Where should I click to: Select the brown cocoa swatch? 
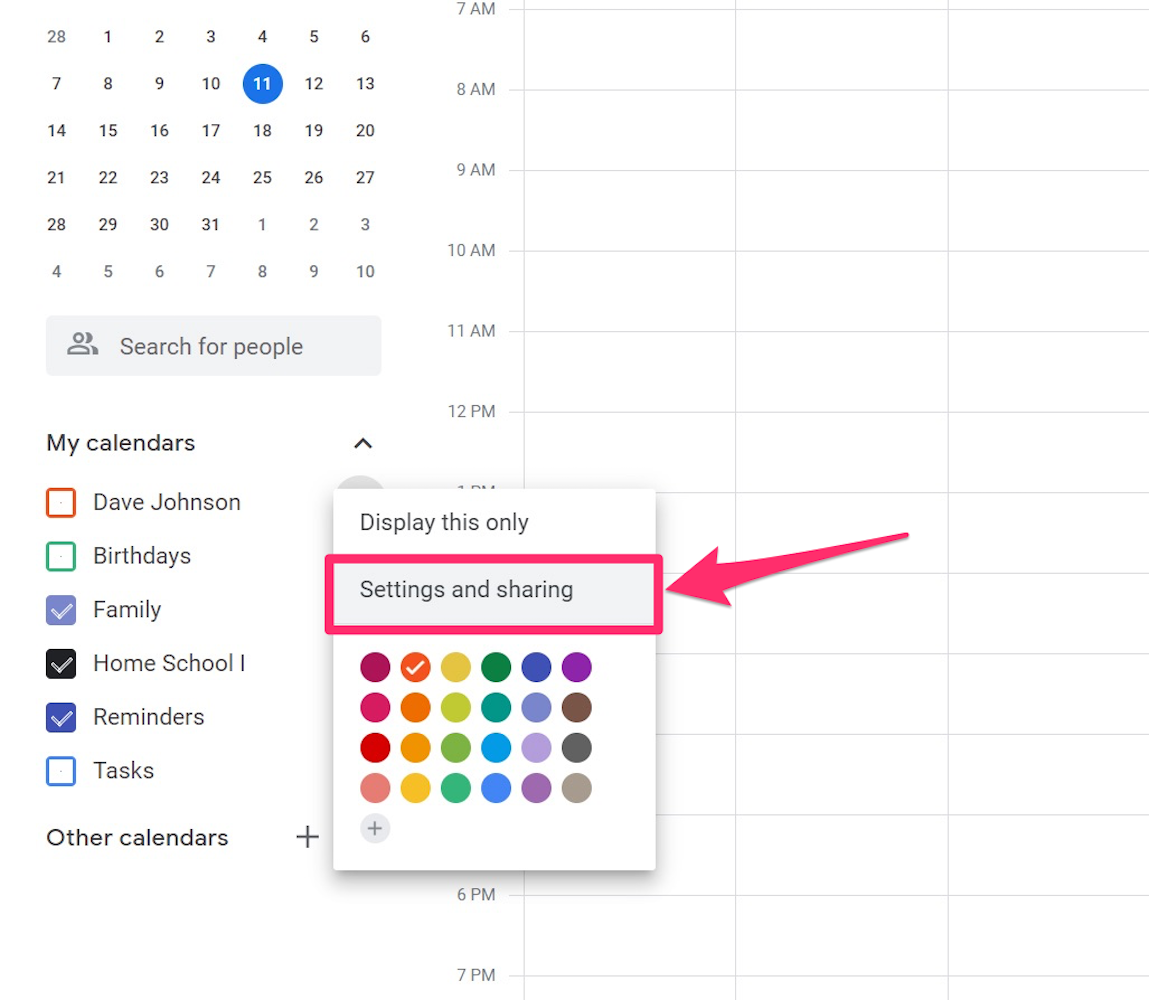[x=577, y=707]
